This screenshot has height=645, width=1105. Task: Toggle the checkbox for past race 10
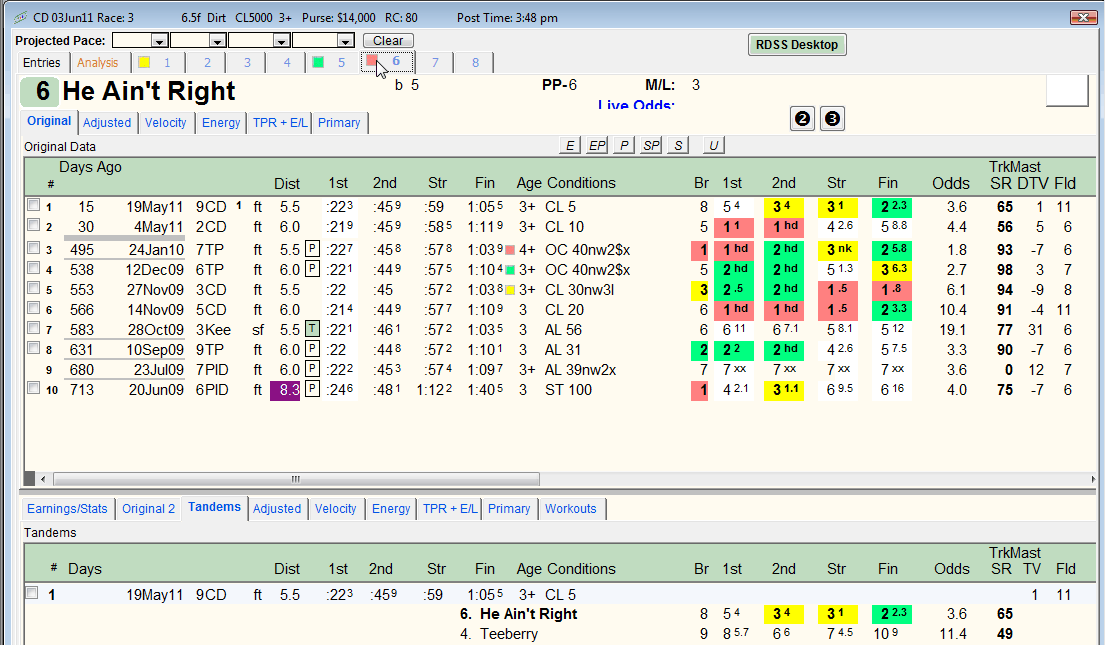pos(33,388)
